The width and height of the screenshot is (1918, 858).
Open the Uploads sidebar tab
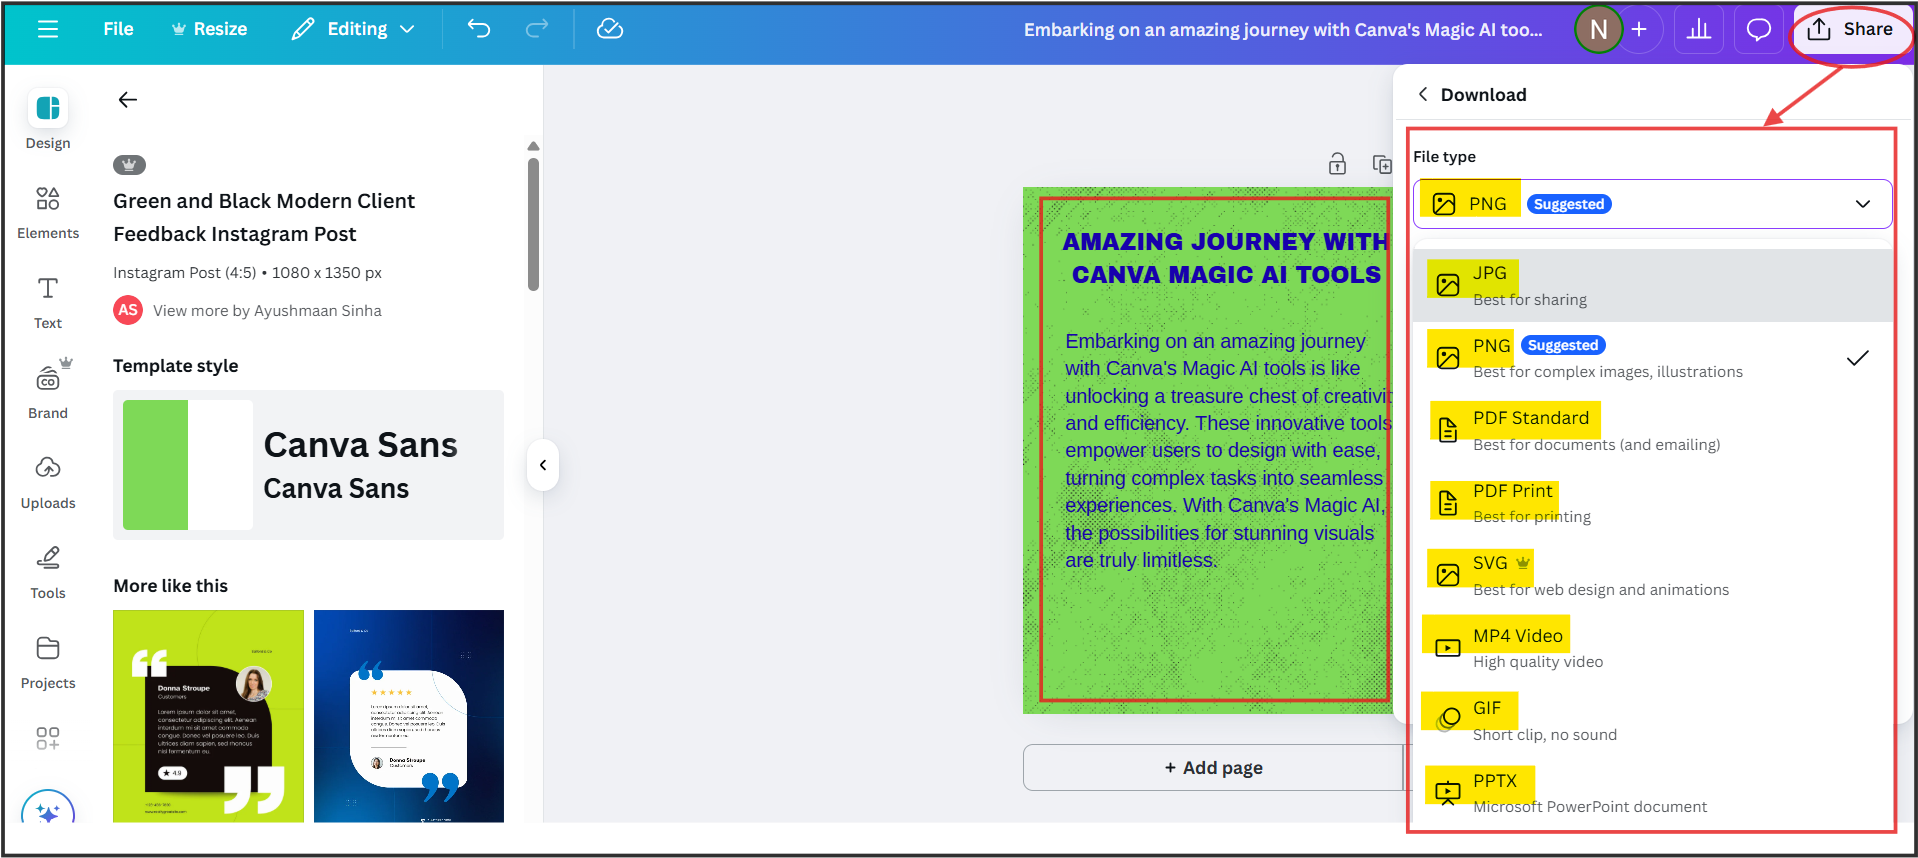[x=48, y=482]
